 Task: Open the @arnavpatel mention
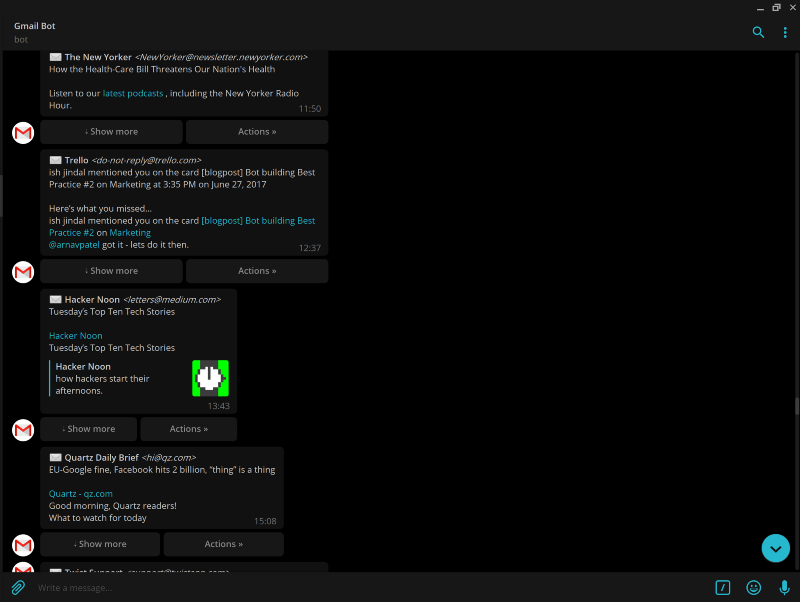pyautogui.click(x=74, y=245)
